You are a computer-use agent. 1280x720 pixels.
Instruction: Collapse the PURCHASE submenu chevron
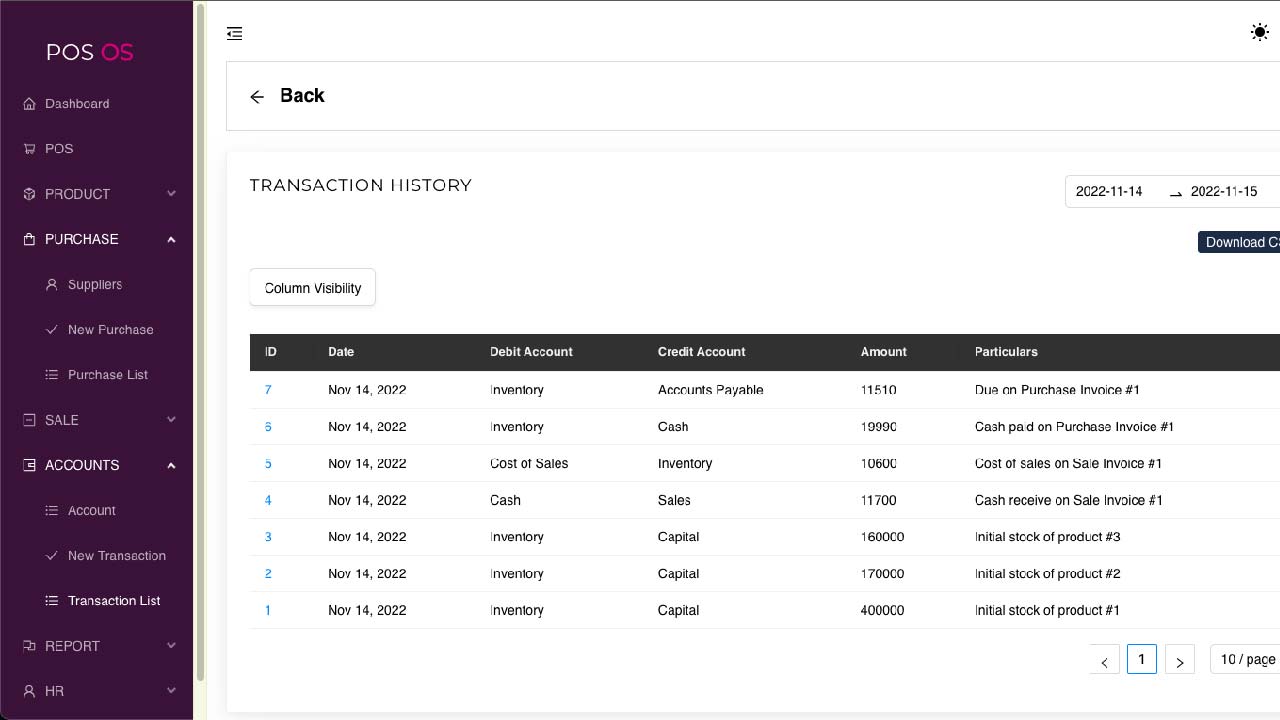click(171, 240)
